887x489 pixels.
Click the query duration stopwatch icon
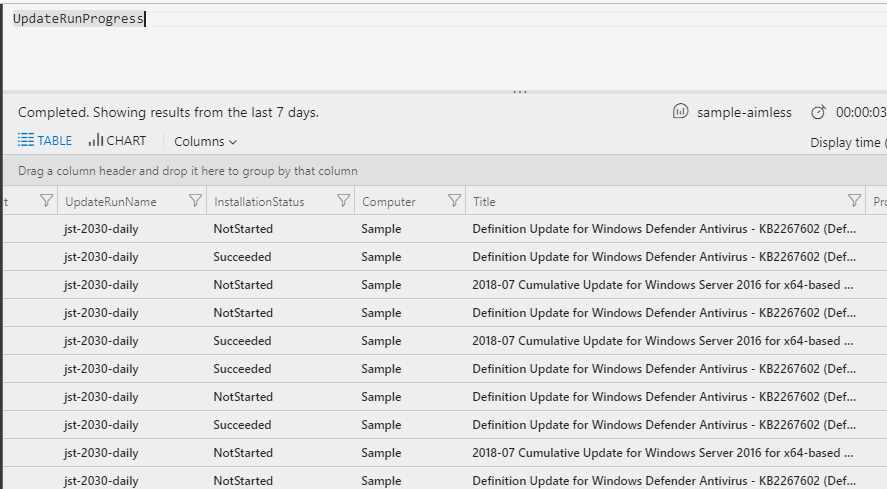(818, 112)
